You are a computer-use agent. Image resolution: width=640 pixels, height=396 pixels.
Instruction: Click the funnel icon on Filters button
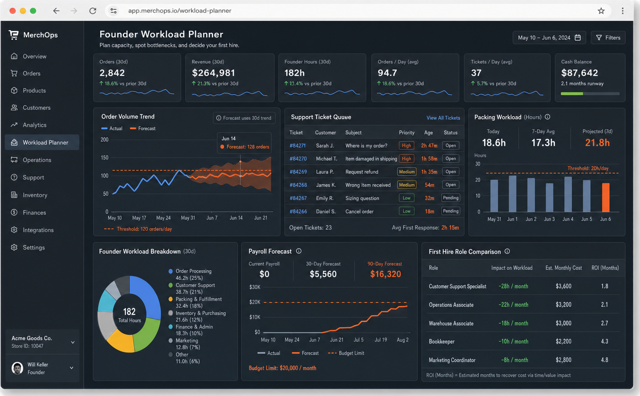pos(599,38)
